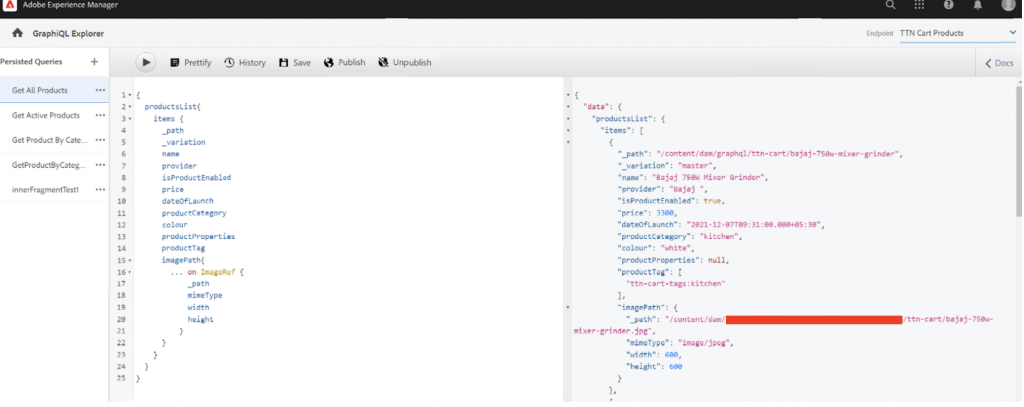Unpublish the persisted query
1024x407 pixels.
click(405, 63)
